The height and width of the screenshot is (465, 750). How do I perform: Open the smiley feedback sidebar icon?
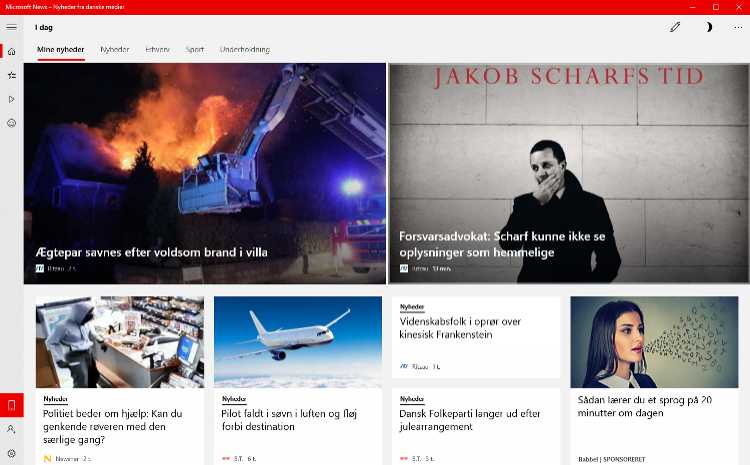(11, 123)
